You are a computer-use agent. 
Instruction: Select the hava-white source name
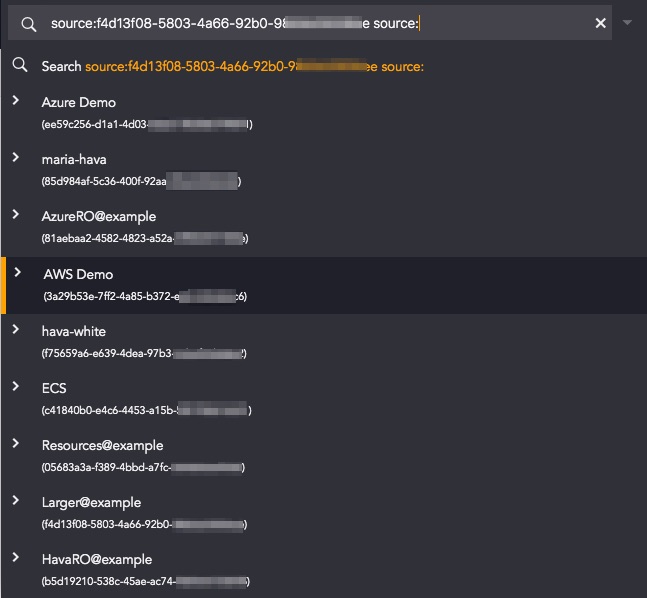click(73, 331)
